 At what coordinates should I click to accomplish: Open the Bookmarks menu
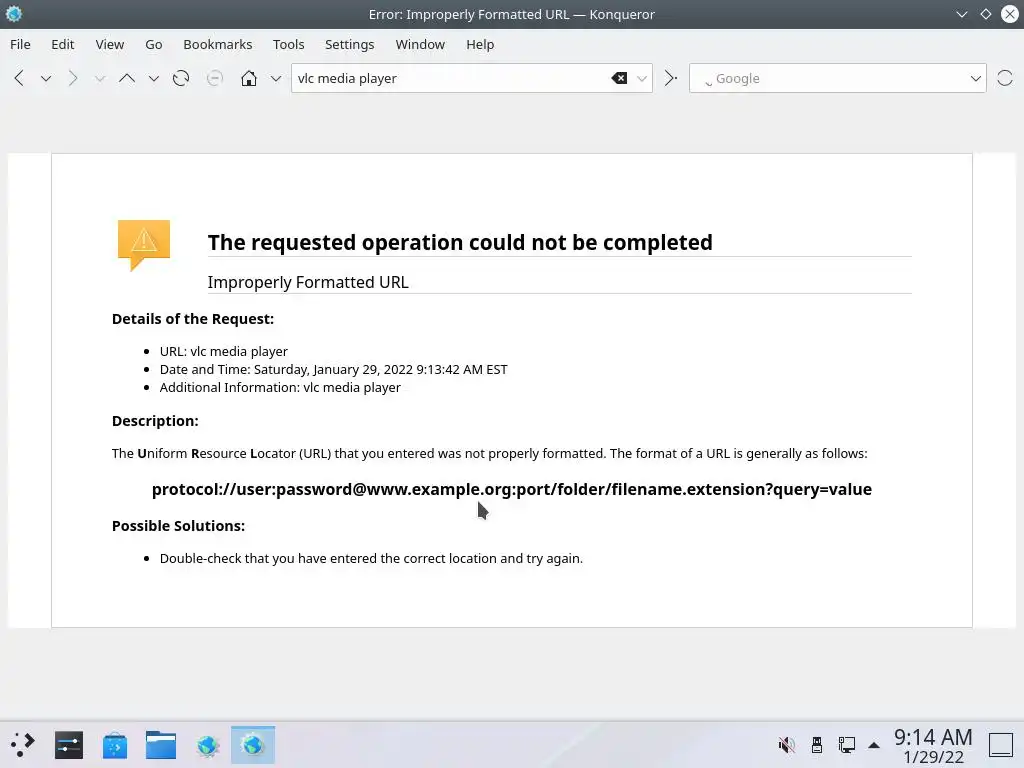[x=217, y=44]
